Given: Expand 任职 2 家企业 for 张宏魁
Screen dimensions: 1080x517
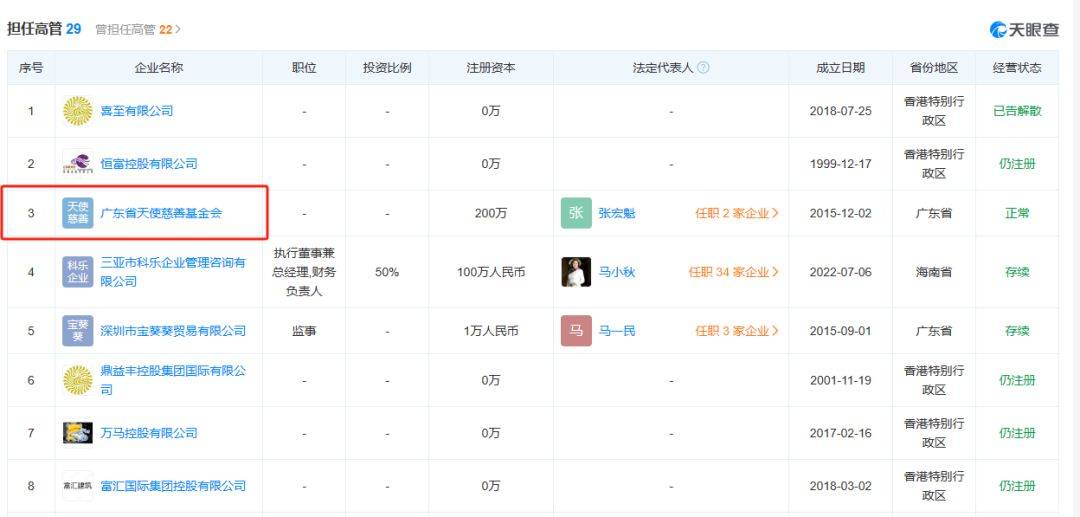Looking at the screenshot, I should click(737, 213).
